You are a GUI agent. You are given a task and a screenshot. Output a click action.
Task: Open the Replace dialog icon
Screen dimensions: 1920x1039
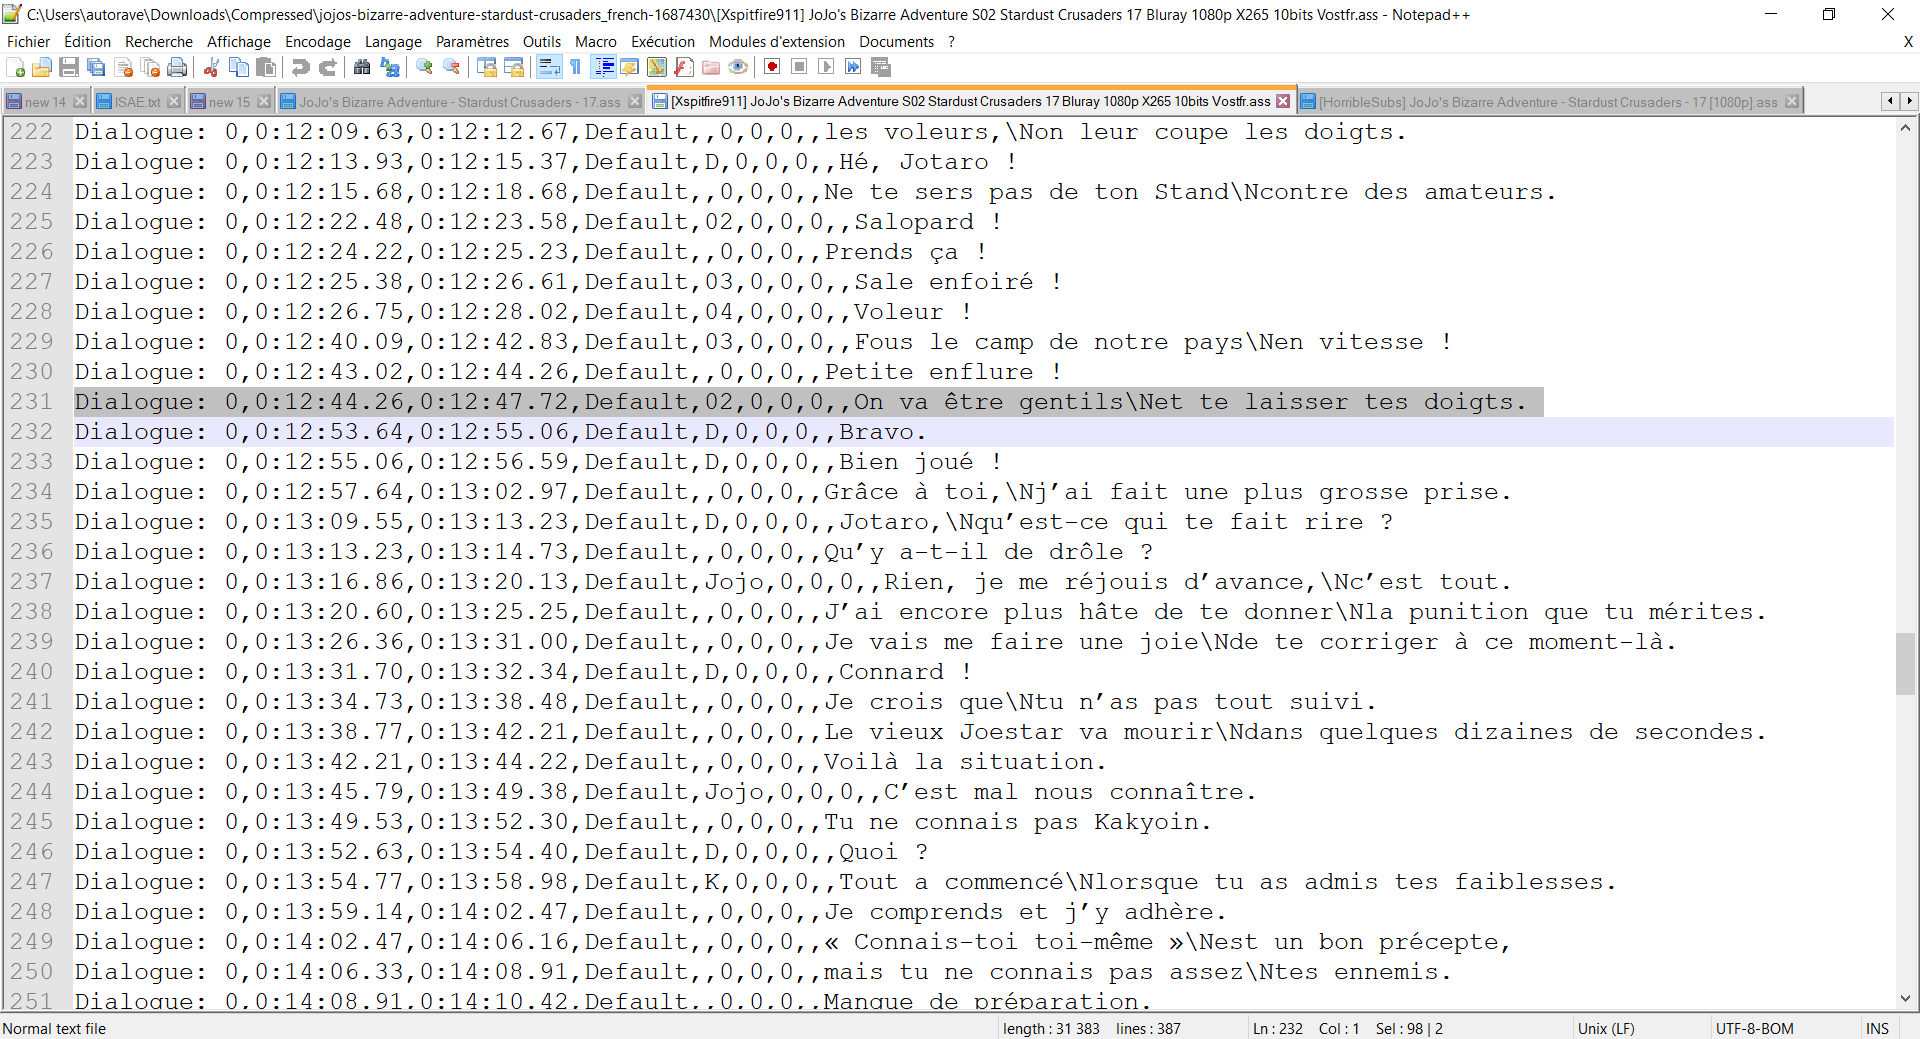390,67
